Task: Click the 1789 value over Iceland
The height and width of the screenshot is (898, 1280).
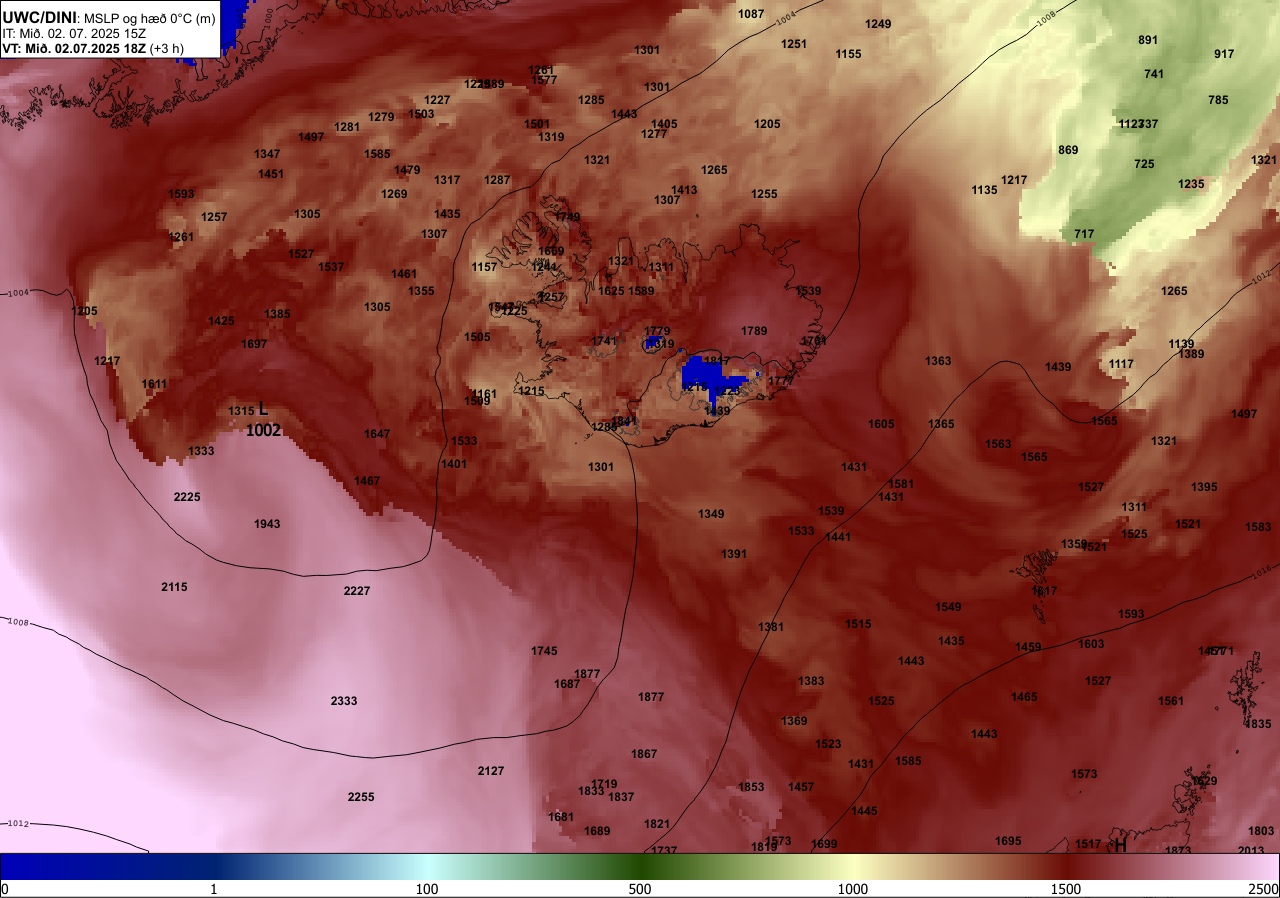Action: click(754, 331)
